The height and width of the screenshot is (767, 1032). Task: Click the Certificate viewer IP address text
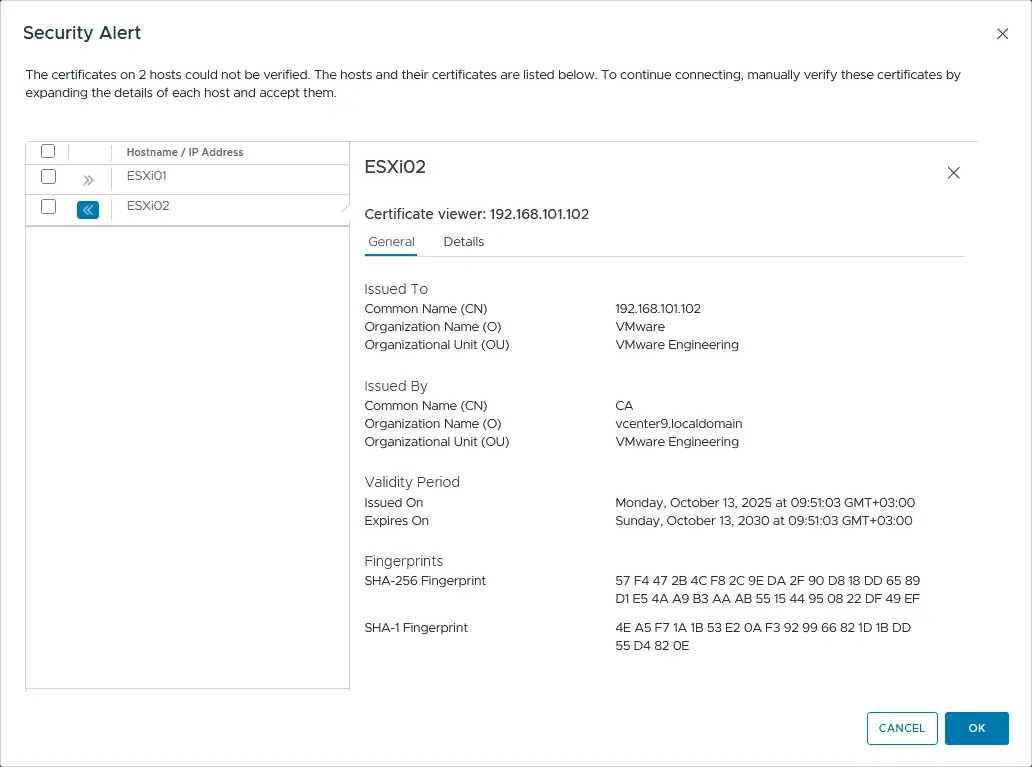pos(478,214)
